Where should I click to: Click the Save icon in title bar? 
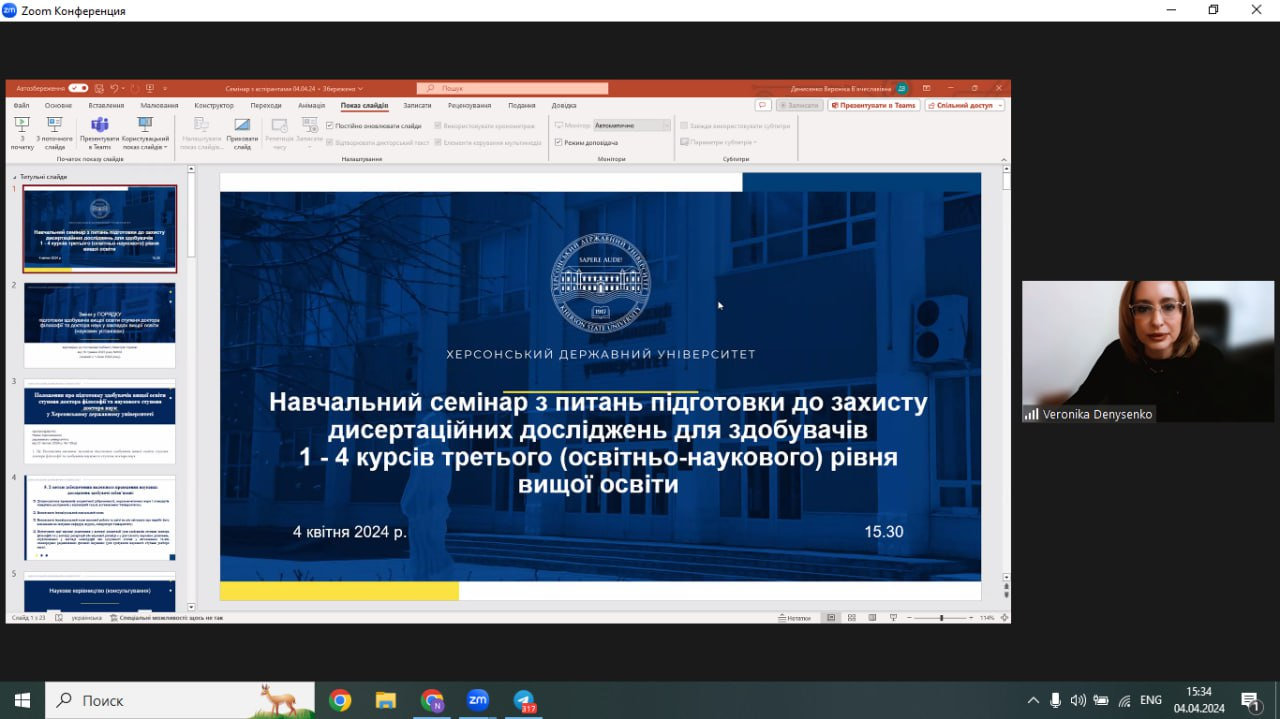(100, 88)
